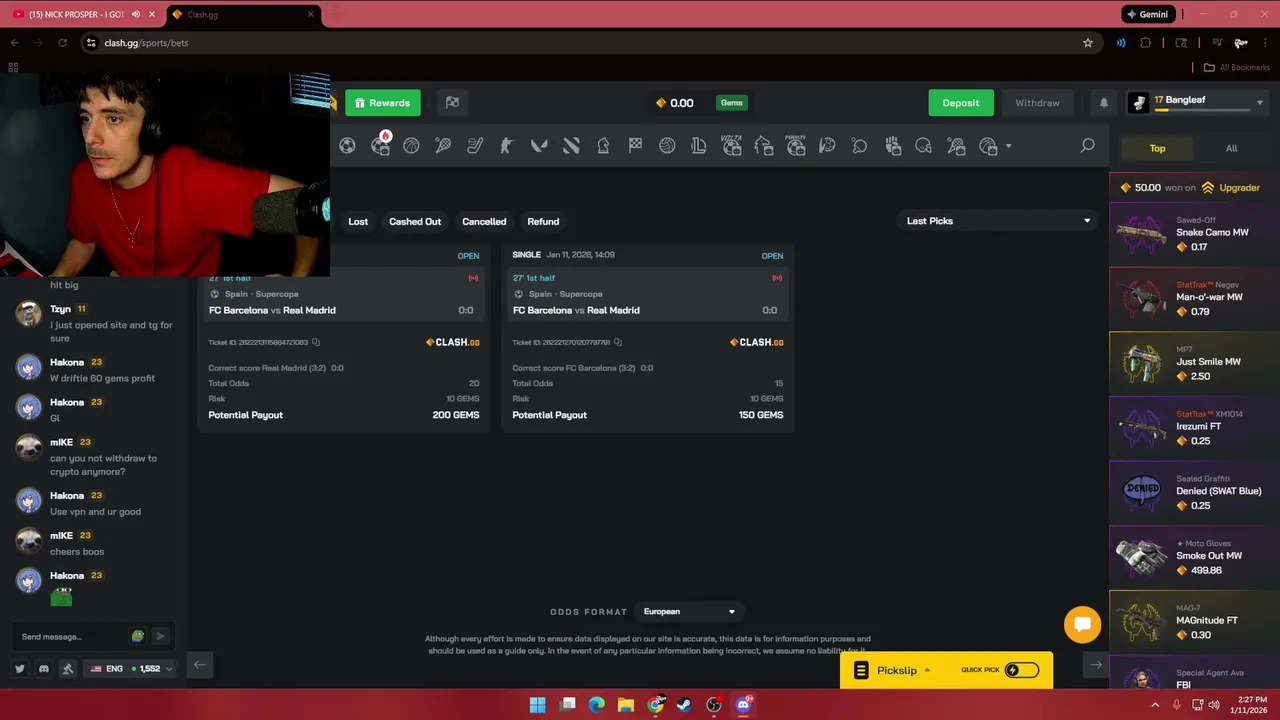Focus the Send message input field
The height and width of the screenshot is (720, 1280).
click(x=72, y=636)
